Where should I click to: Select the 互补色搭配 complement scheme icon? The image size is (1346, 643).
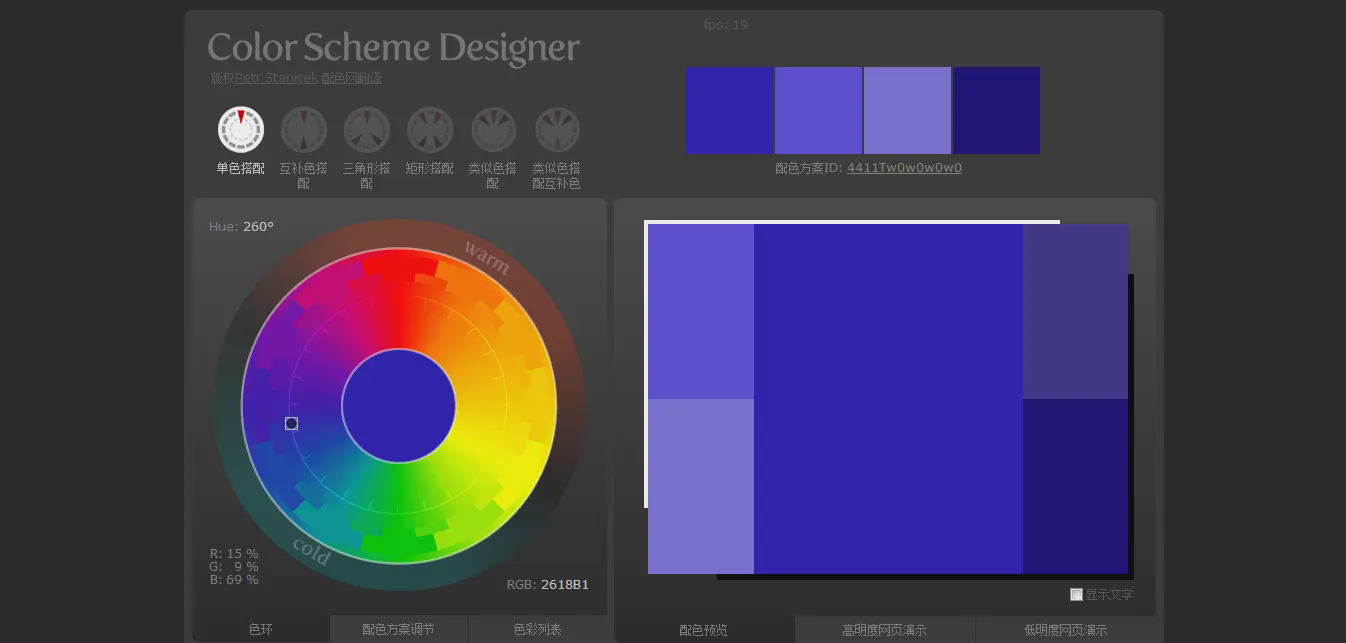(304, 130)
